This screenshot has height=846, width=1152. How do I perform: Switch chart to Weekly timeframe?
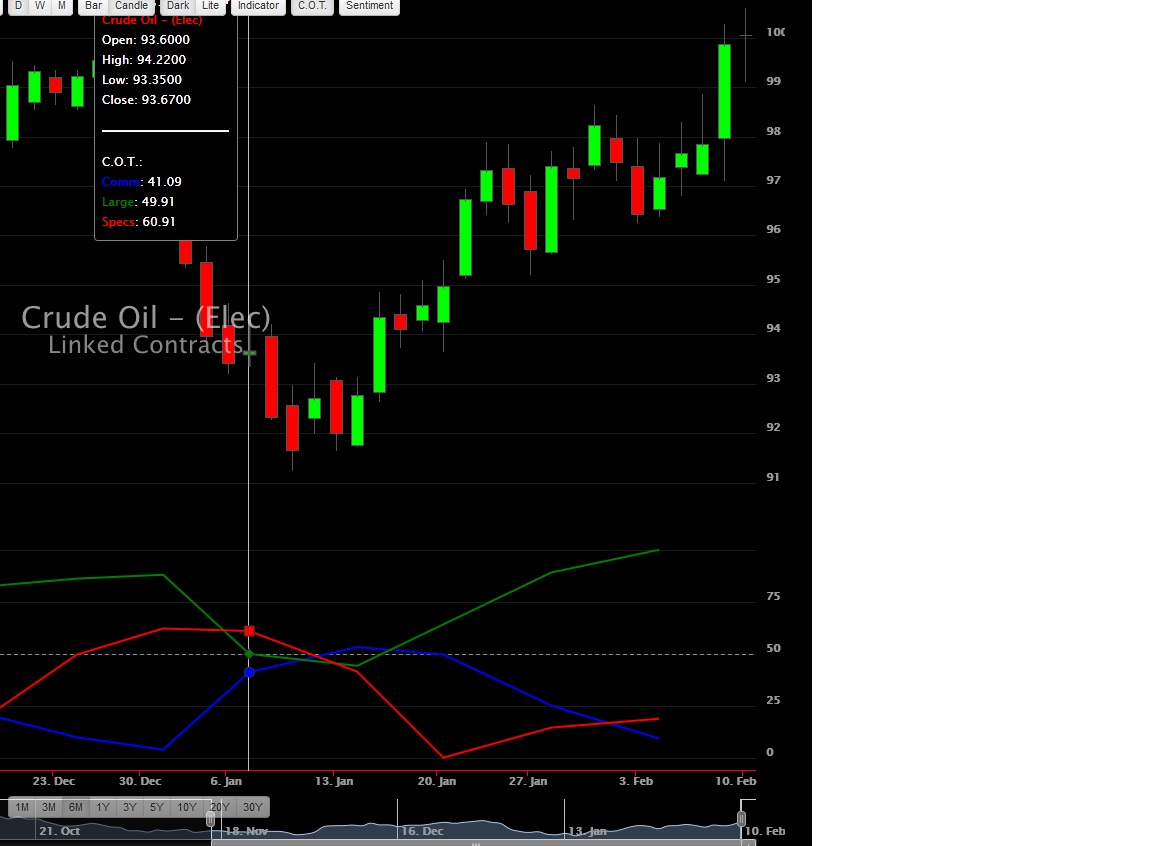[x=39, y=6]
